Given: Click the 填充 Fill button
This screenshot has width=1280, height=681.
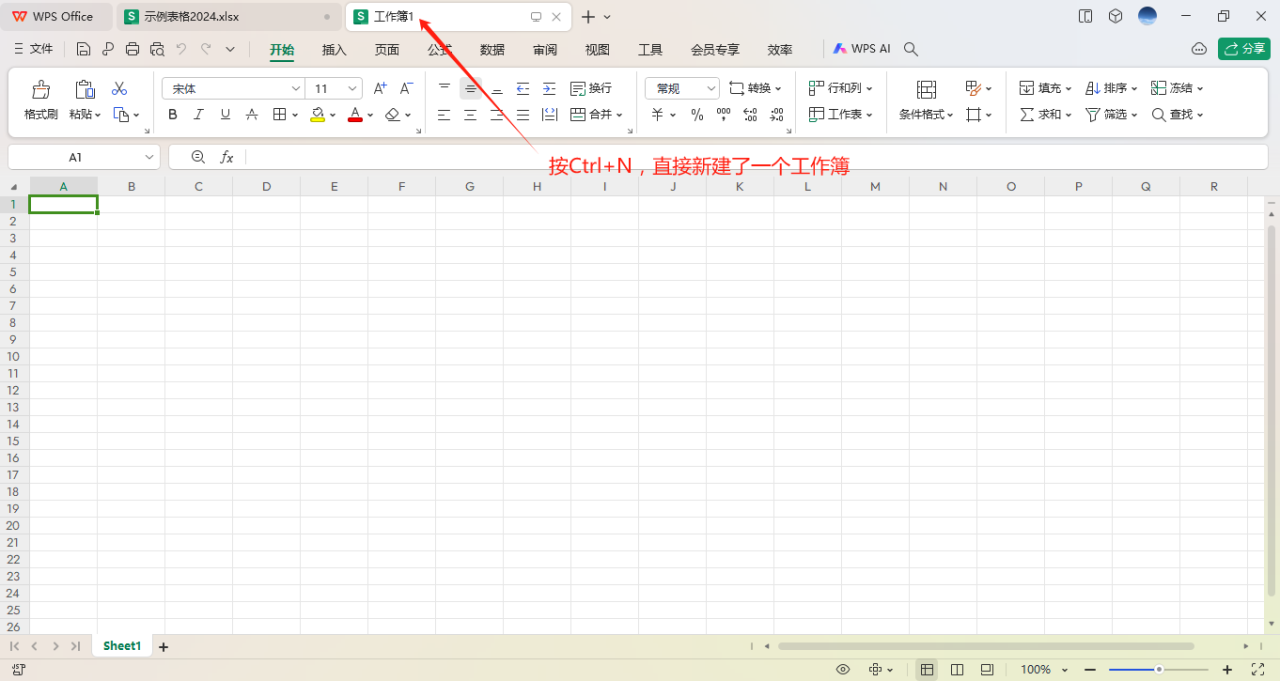Looking at the screenshot, I should click(x=1046, y=88).
